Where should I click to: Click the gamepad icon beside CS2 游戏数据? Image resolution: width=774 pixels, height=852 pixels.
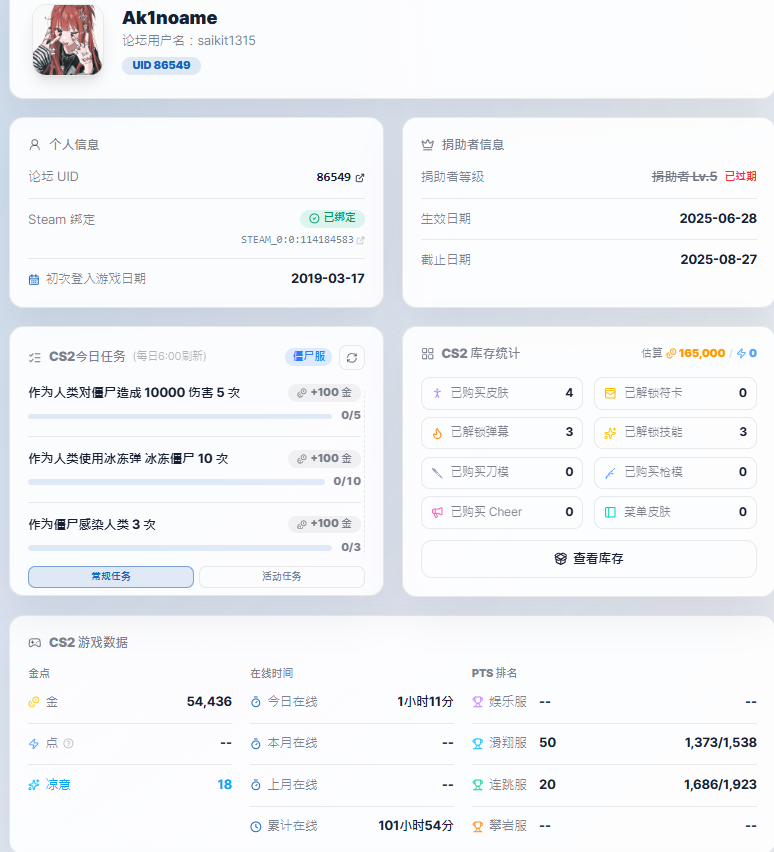(x=35, y=643)
